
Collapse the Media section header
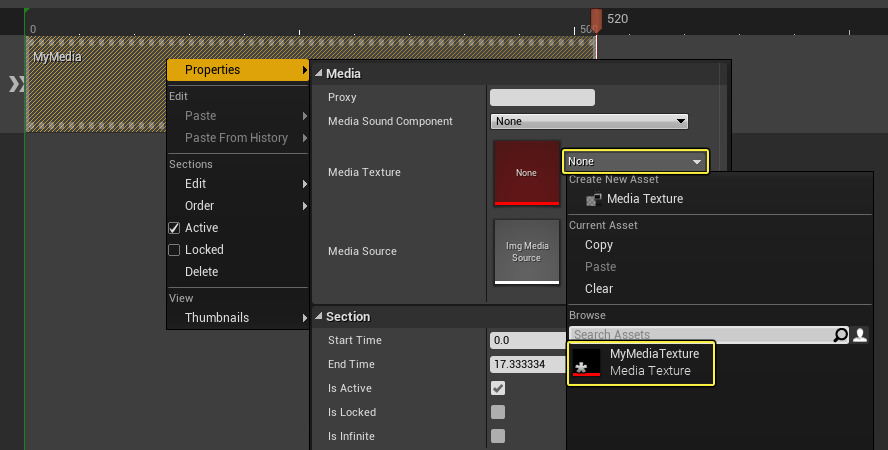click(x=319, y=74)
